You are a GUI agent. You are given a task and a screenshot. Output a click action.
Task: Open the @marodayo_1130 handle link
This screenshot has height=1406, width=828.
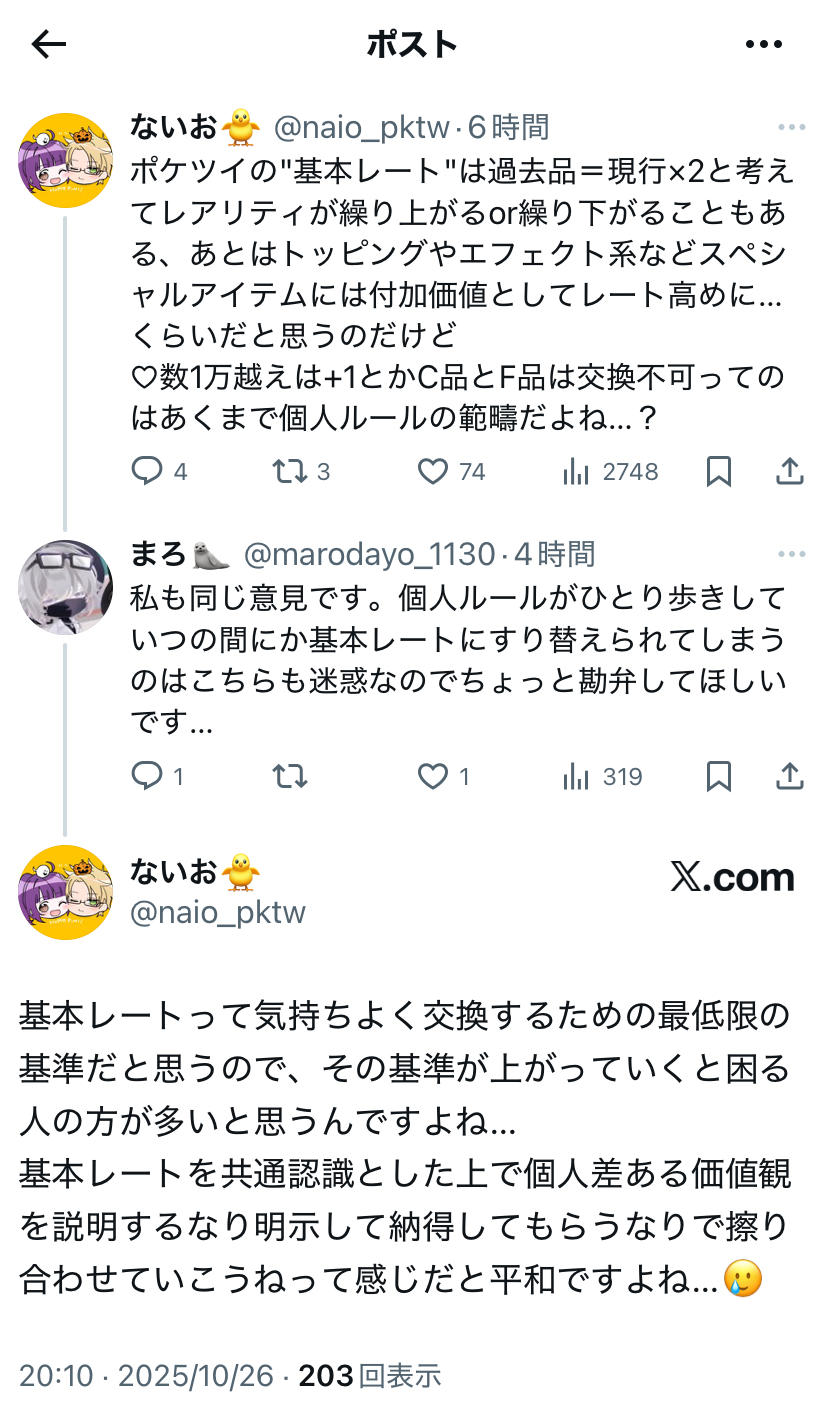tap(369, 554)
